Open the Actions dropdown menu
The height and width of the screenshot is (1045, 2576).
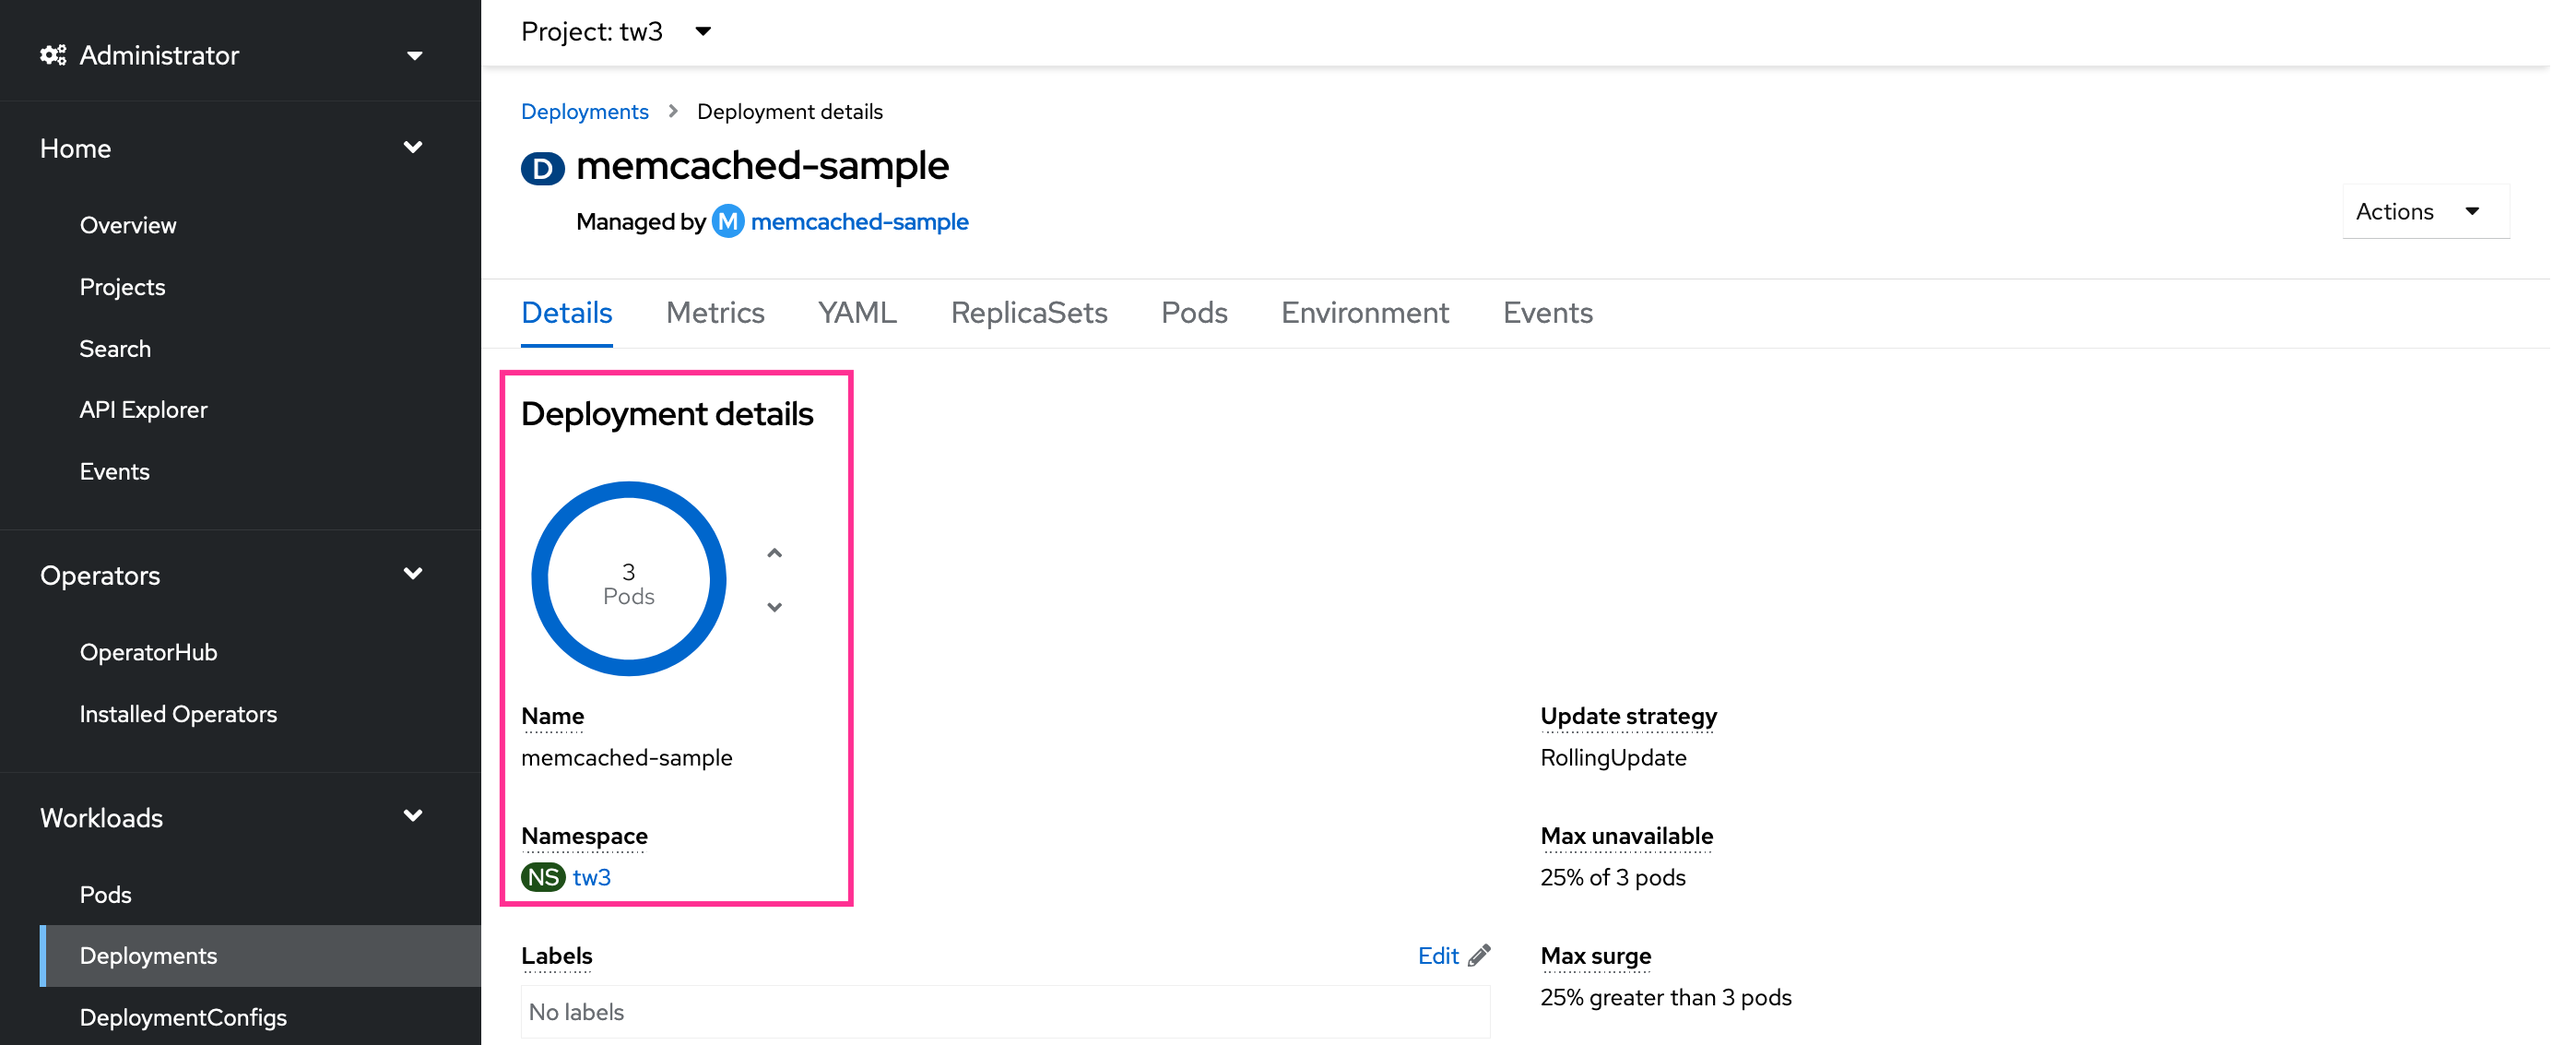click(2424, 211)
